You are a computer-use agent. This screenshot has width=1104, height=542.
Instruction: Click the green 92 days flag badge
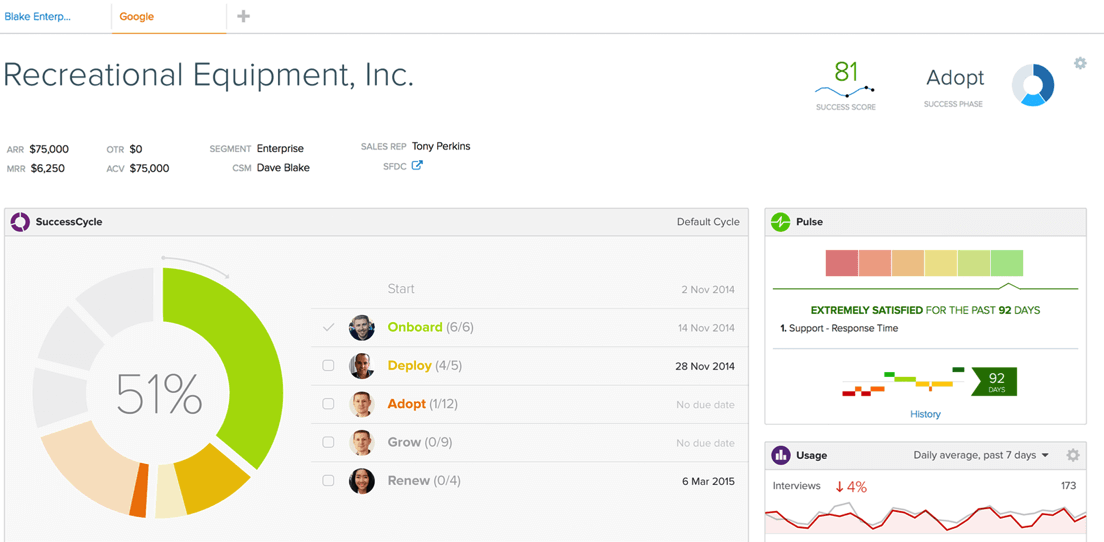click(994, 382)
